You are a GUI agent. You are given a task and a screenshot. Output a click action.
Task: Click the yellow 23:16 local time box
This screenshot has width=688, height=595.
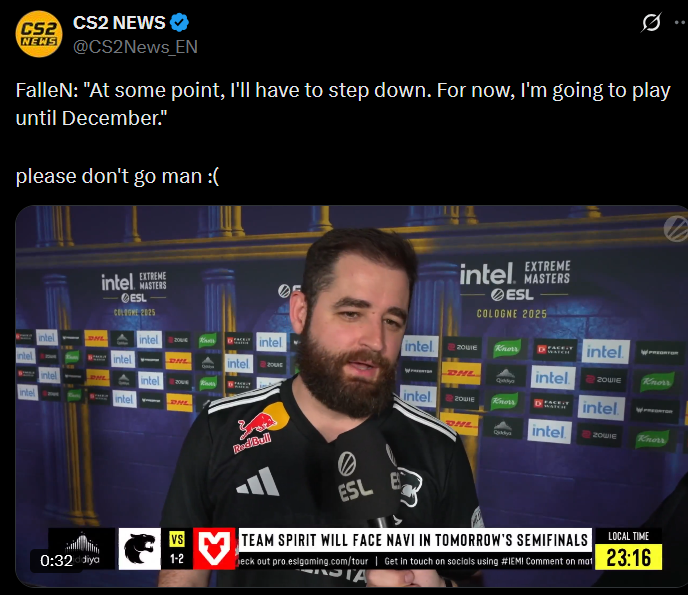628,558
